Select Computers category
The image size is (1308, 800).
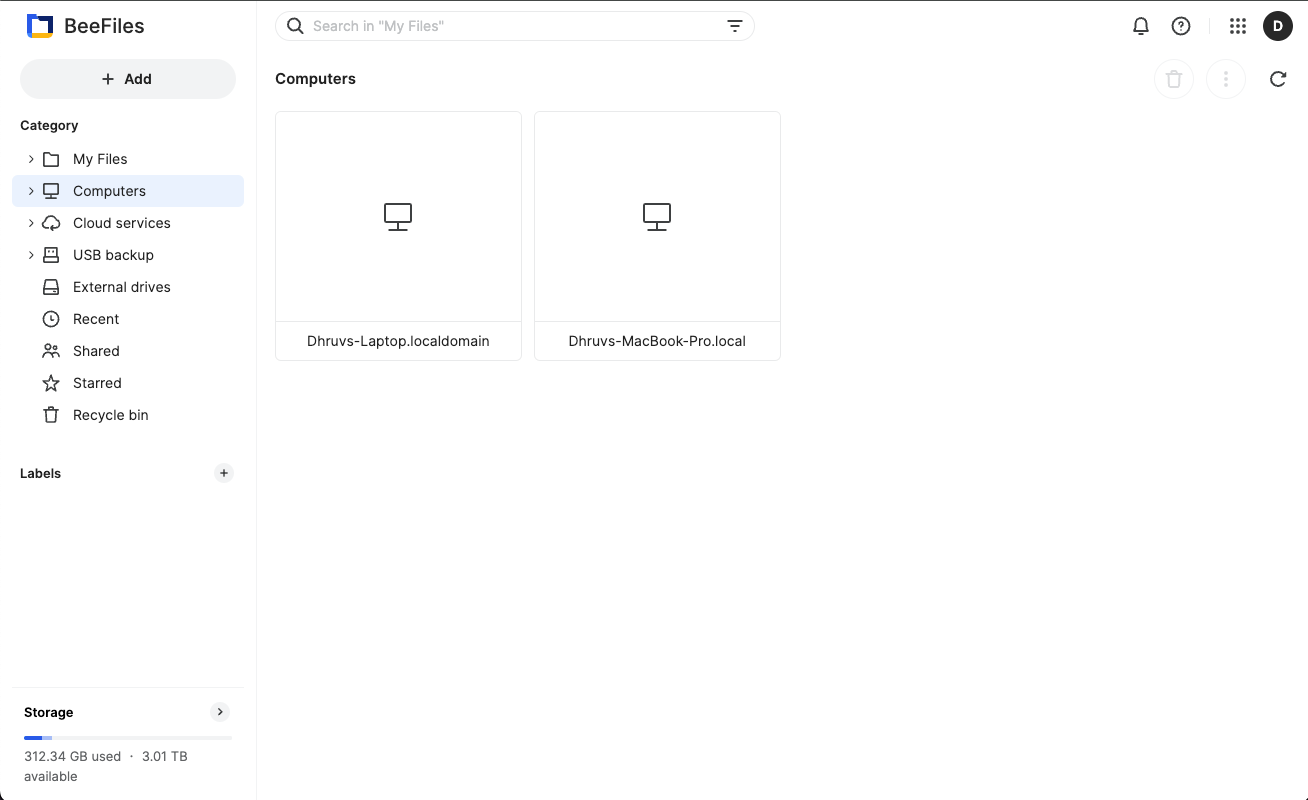click(128, 191)
